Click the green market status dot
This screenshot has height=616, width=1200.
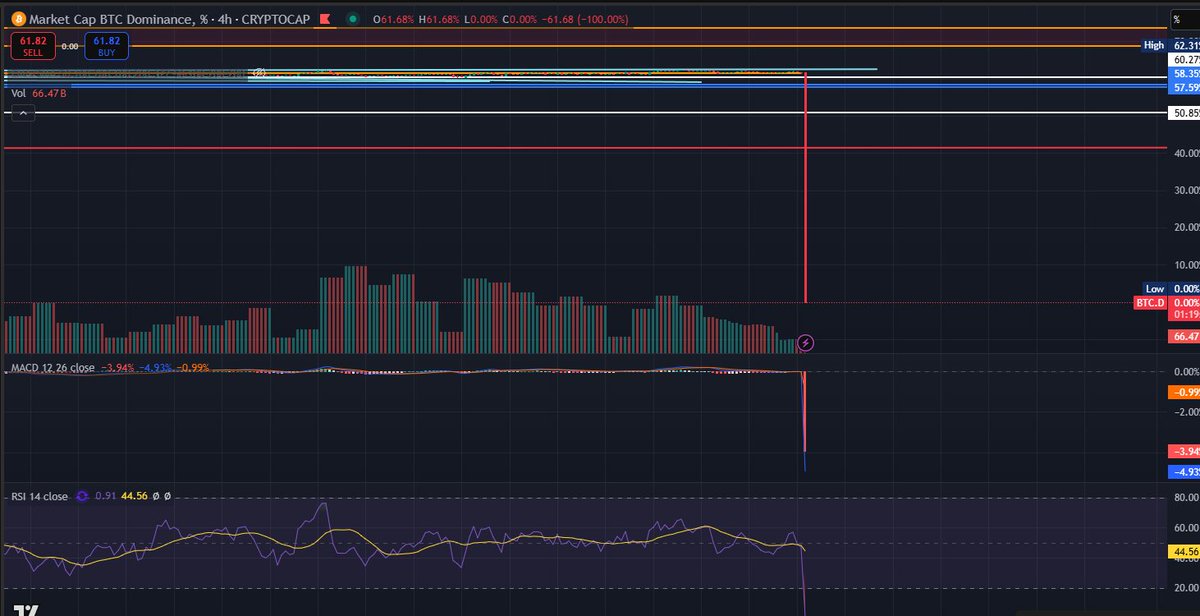coord(352,19)
